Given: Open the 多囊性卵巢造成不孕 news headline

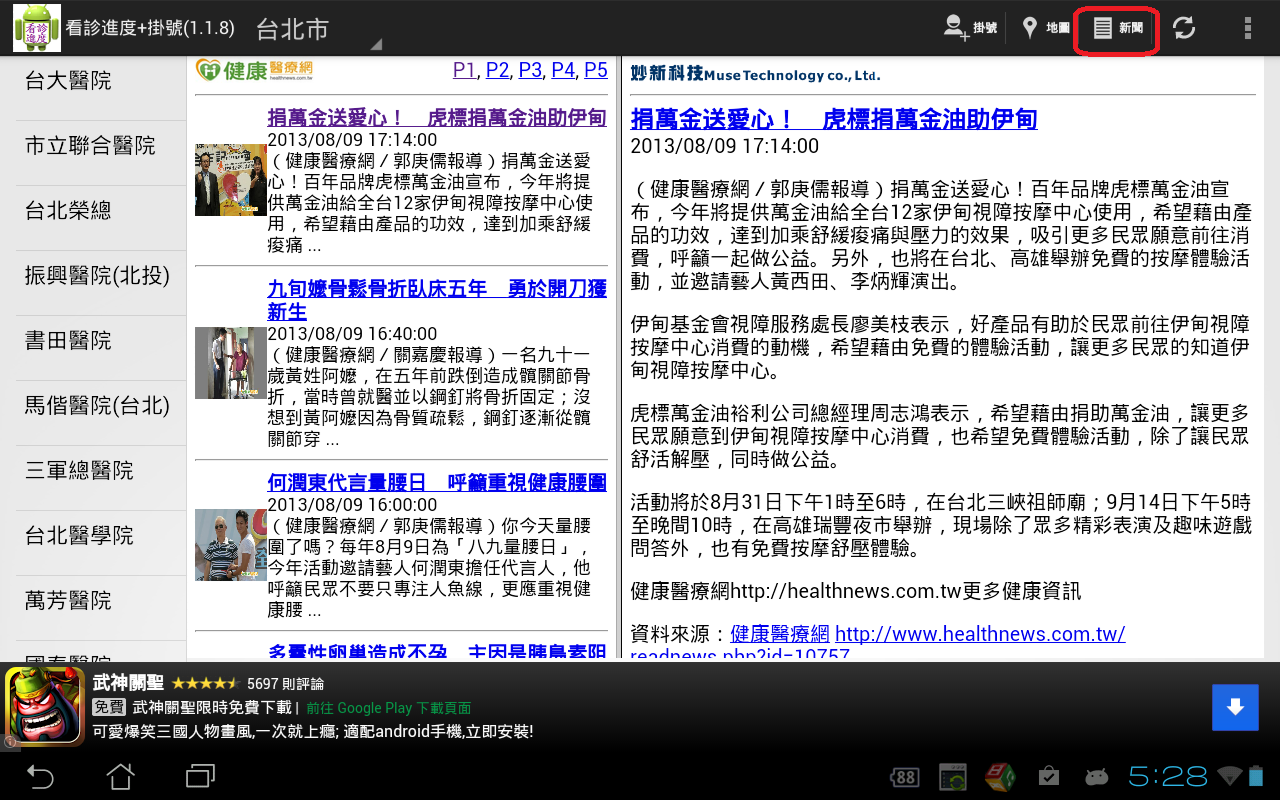Looking at the screenshot, I should (437, 652).
